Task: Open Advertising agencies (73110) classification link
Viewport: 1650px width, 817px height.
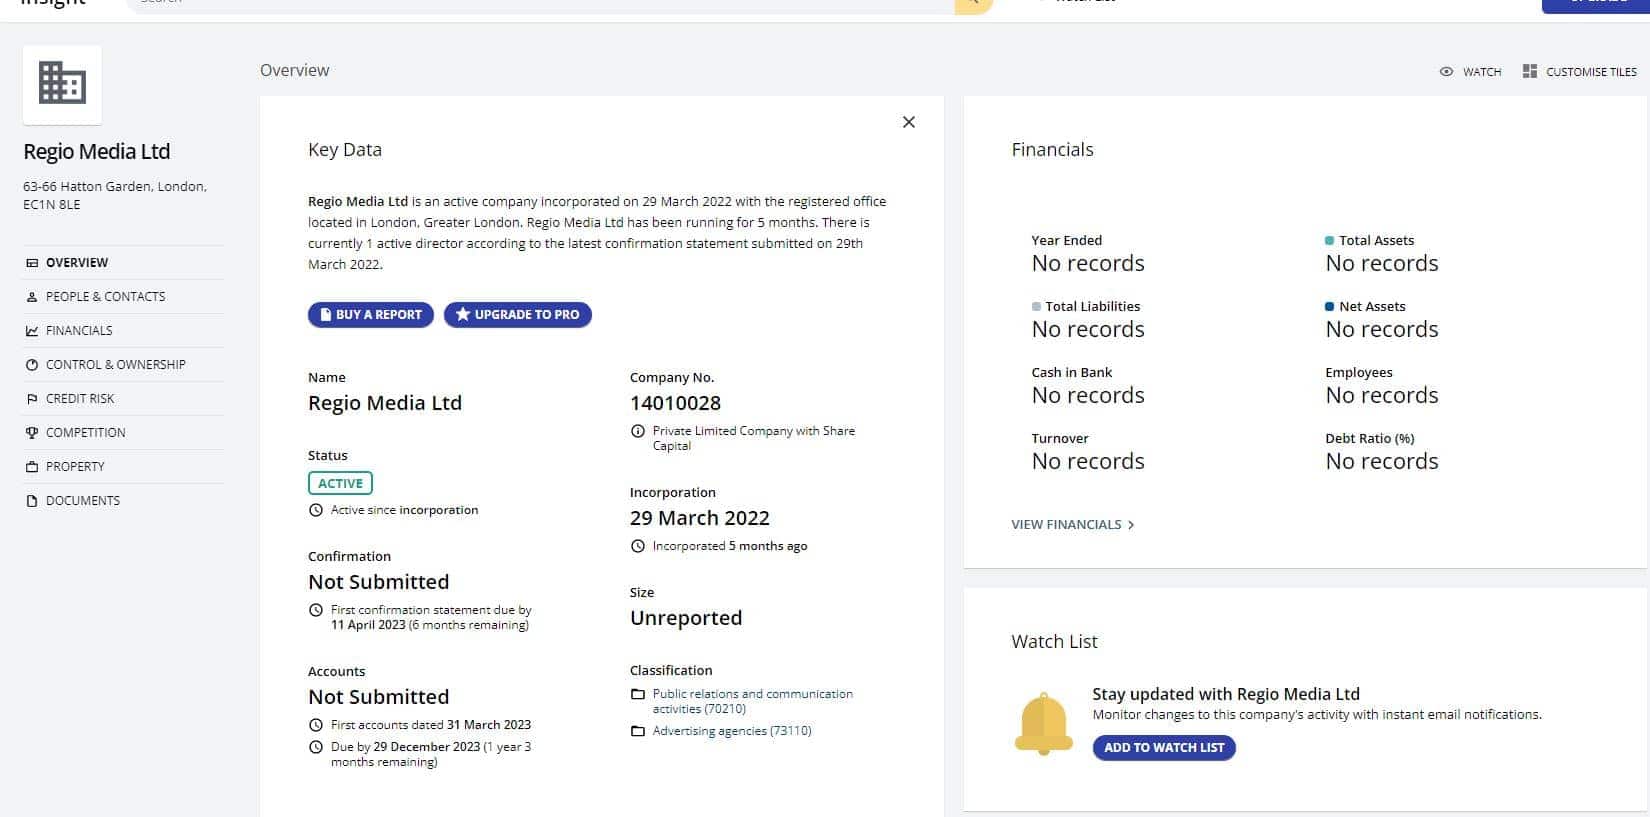Action: [731, 731]
